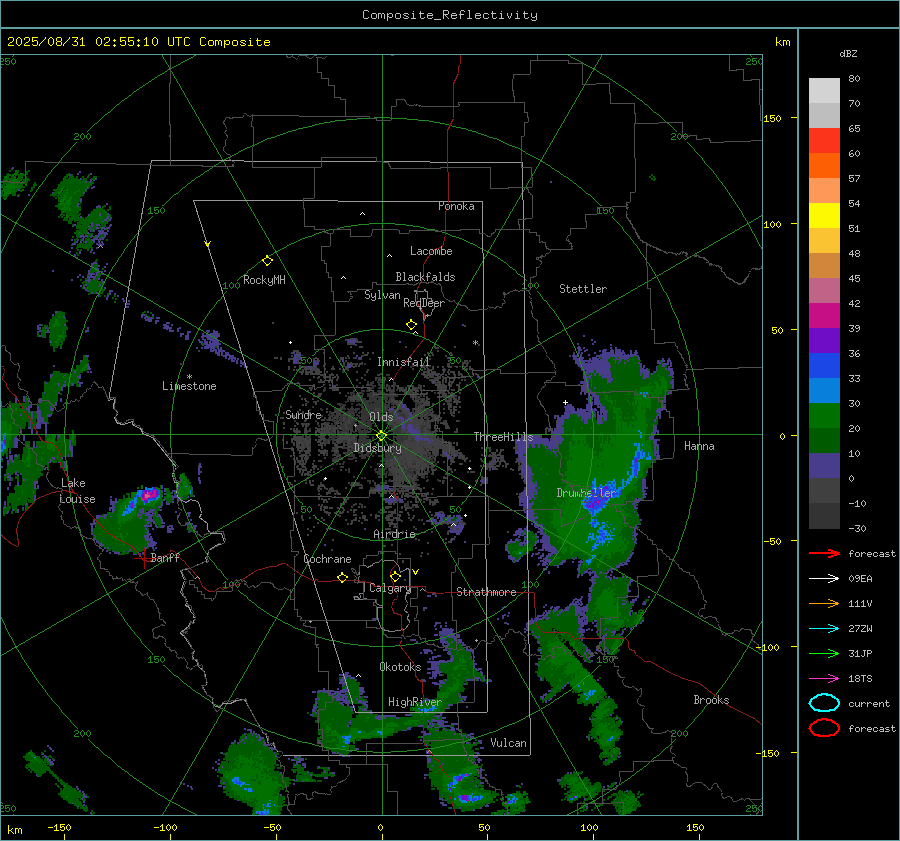900x841 pixels.
Task: Click the HighRiver label
Action: (x=414, y=702)
